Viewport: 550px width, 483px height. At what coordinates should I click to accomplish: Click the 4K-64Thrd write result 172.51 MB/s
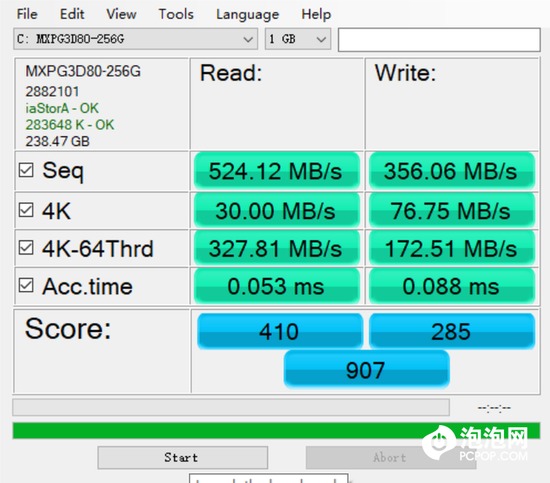point(452,248)
